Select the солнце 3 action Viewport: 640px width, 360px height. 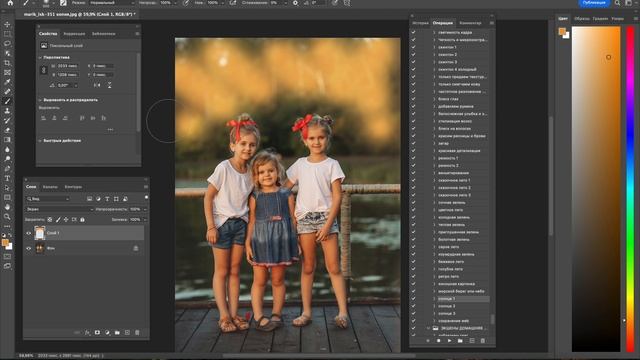coord(447,313)
